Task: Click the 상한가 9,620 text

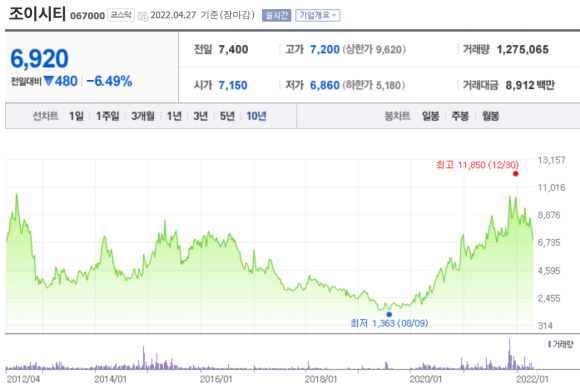Action: pos(374,50)
